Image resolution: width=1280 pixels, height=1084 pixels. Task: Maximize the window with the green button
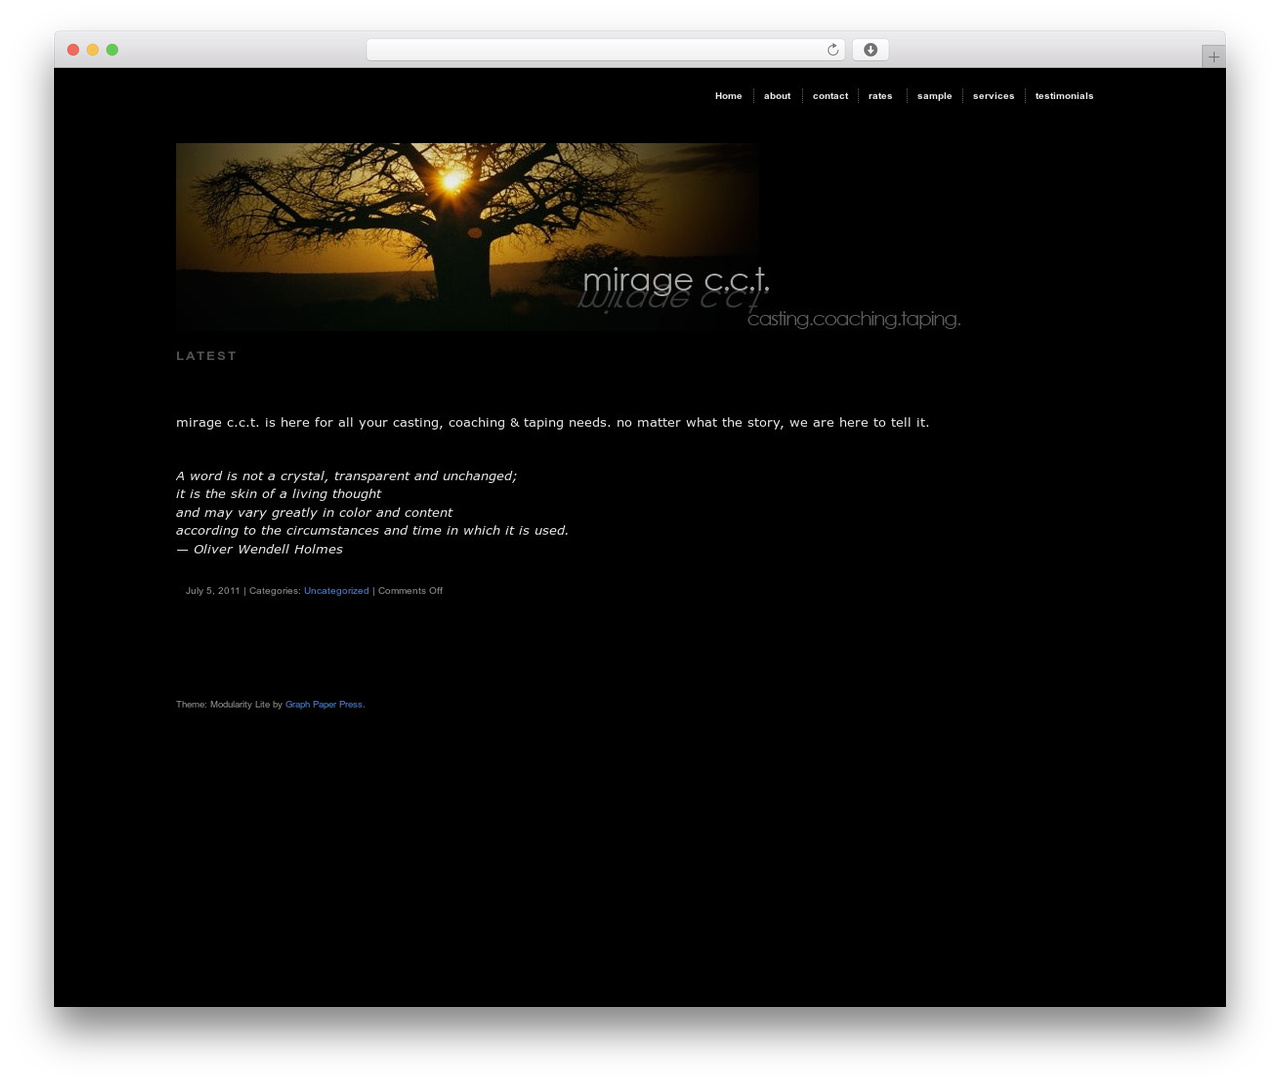[x=112, y=50]
